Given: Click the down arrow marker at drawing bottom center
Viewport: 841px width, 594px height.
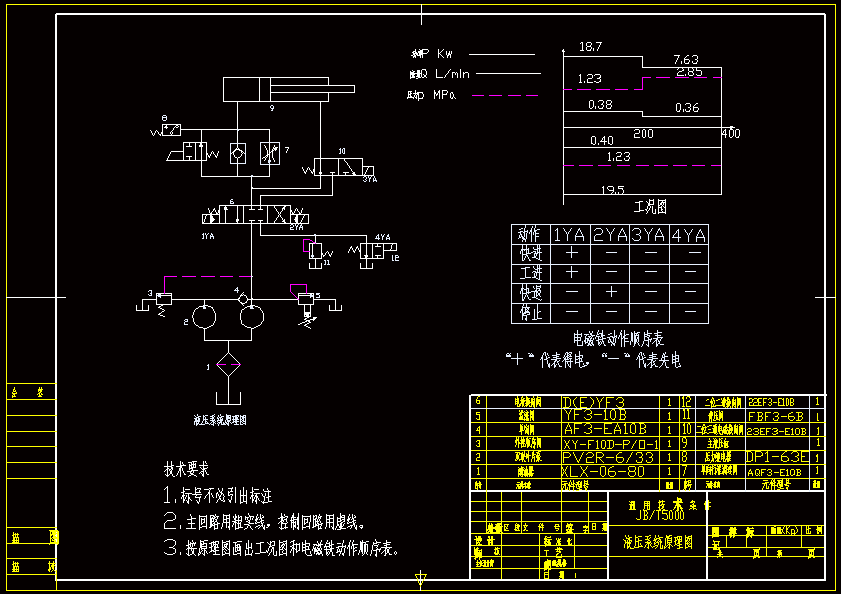Looking at the screenshot, I should point(420,578).
